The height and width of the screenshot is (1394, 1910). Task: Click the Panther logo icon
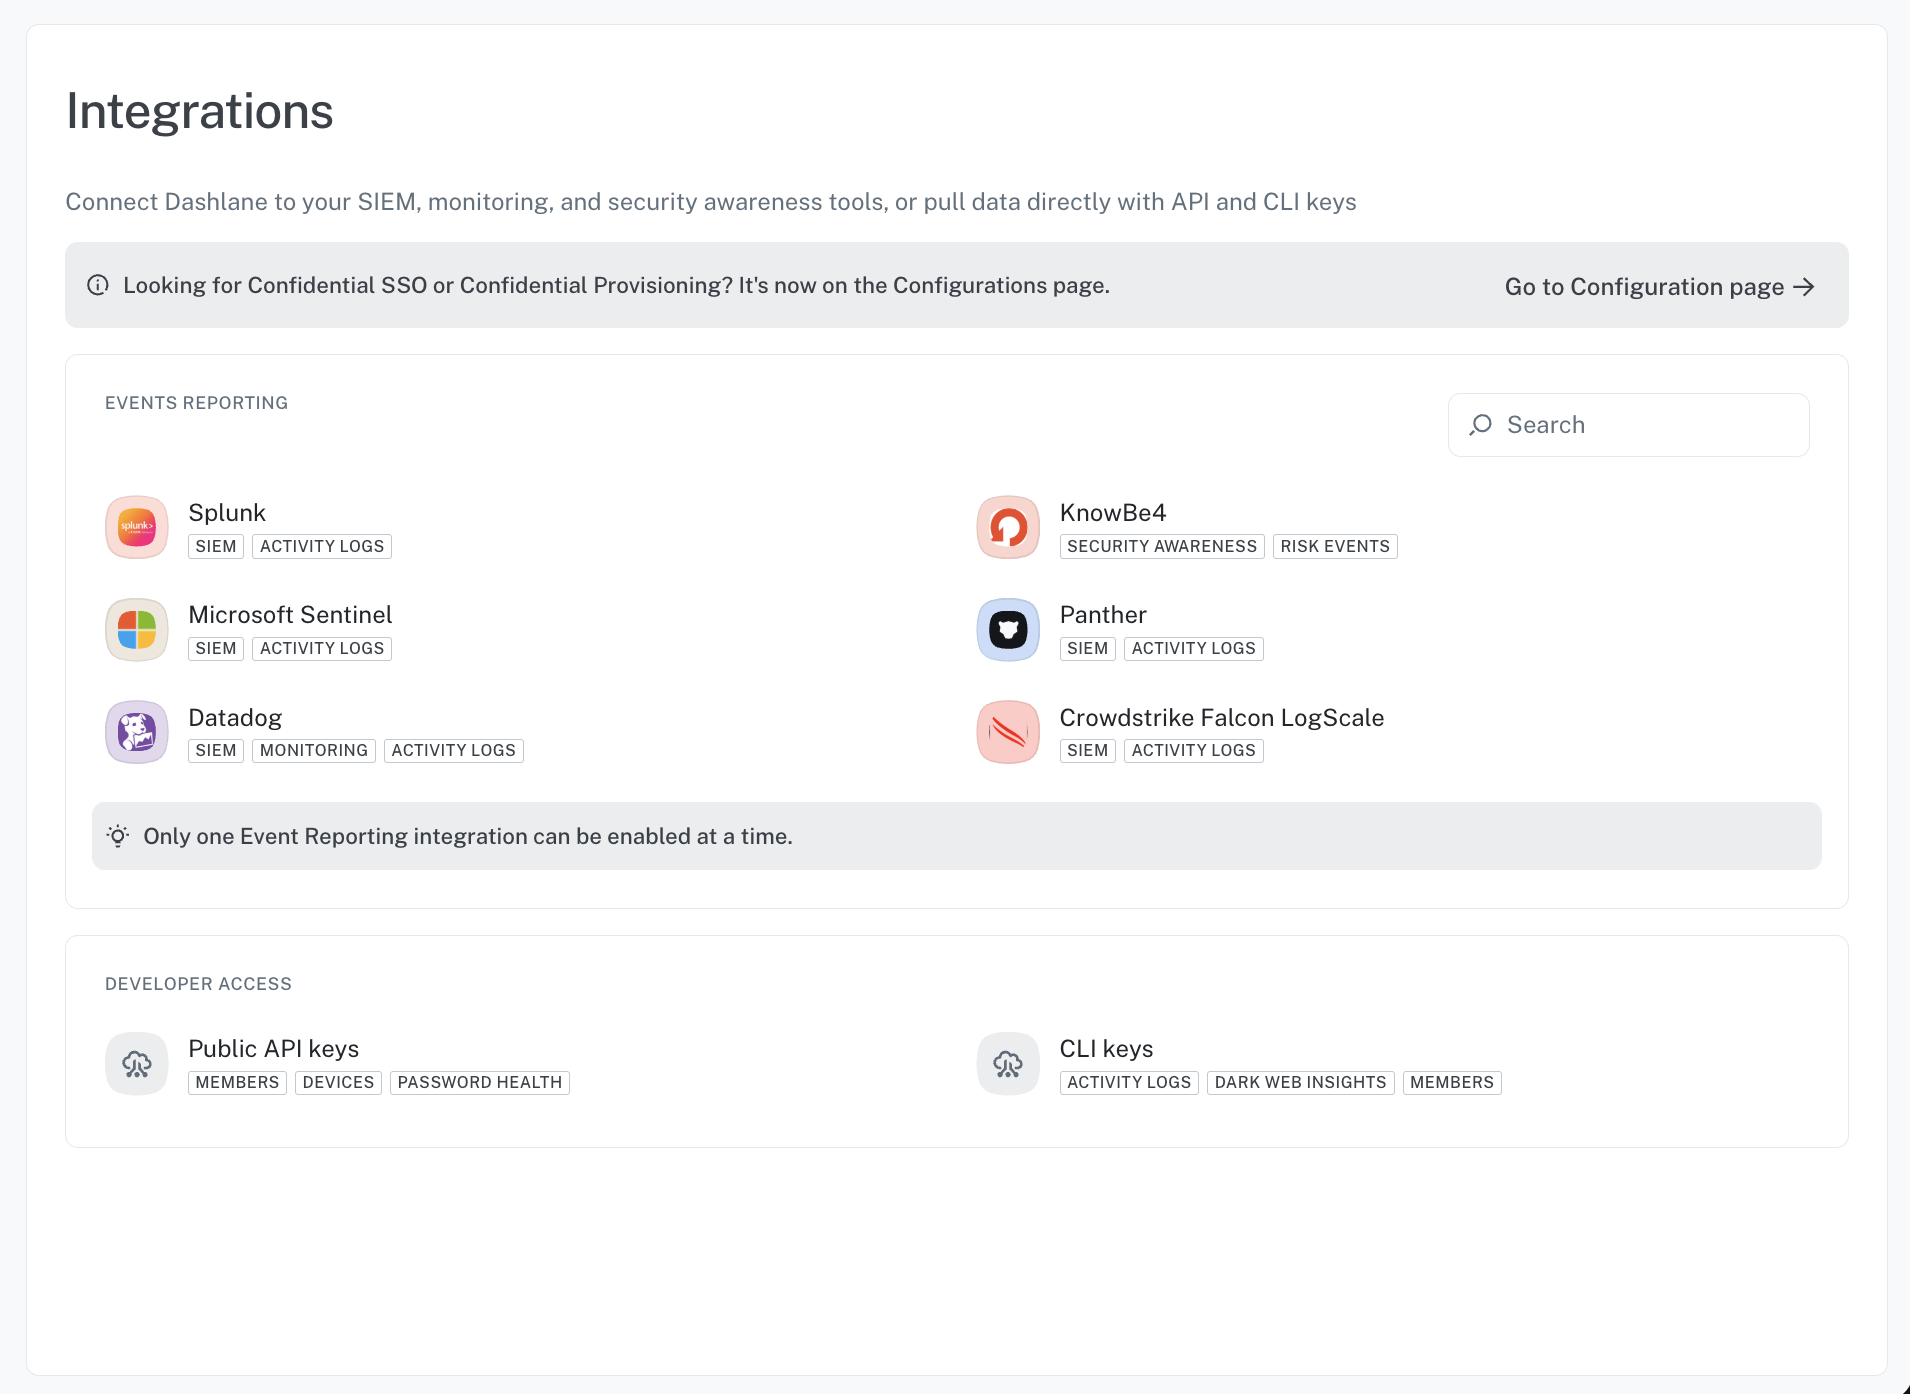coord(1008,630)
